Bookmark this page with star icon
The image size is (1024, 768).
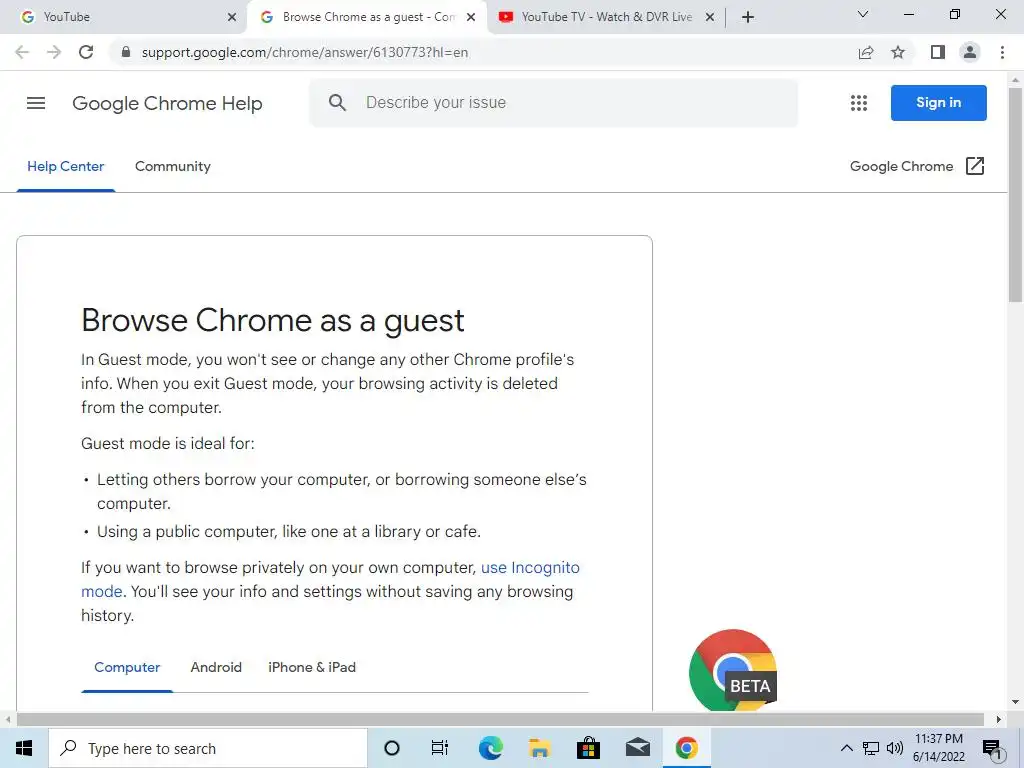pos(898,52)
